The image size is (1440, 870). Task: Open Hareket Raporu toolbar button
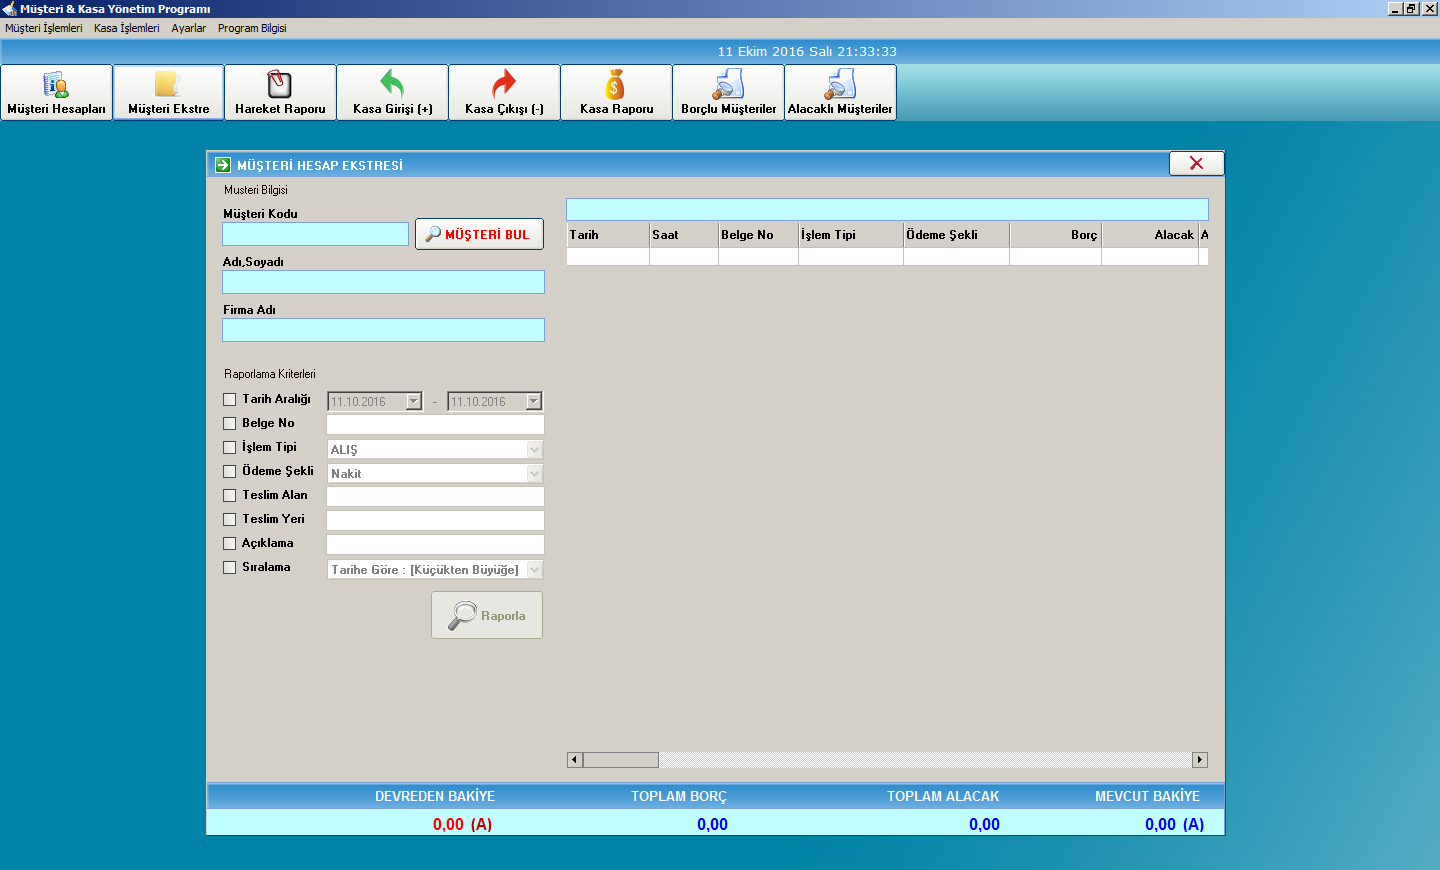pos(280,92)
